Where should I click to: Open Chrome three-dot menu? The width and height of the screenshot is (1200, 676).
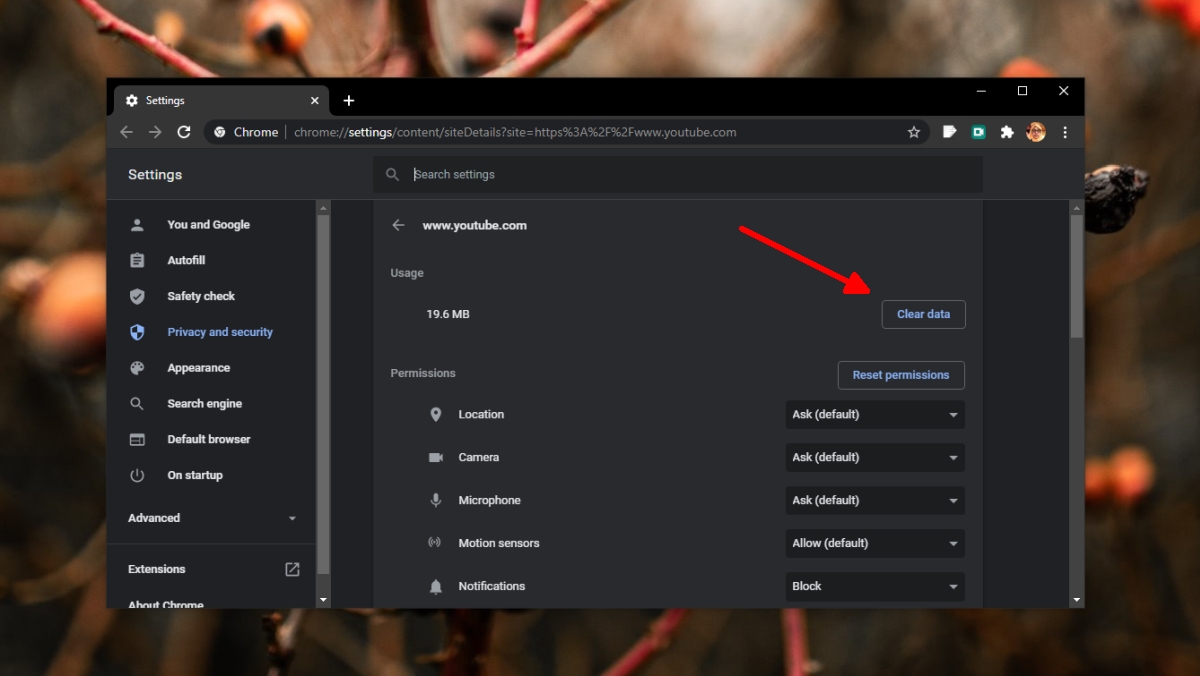click(1065, 132)
